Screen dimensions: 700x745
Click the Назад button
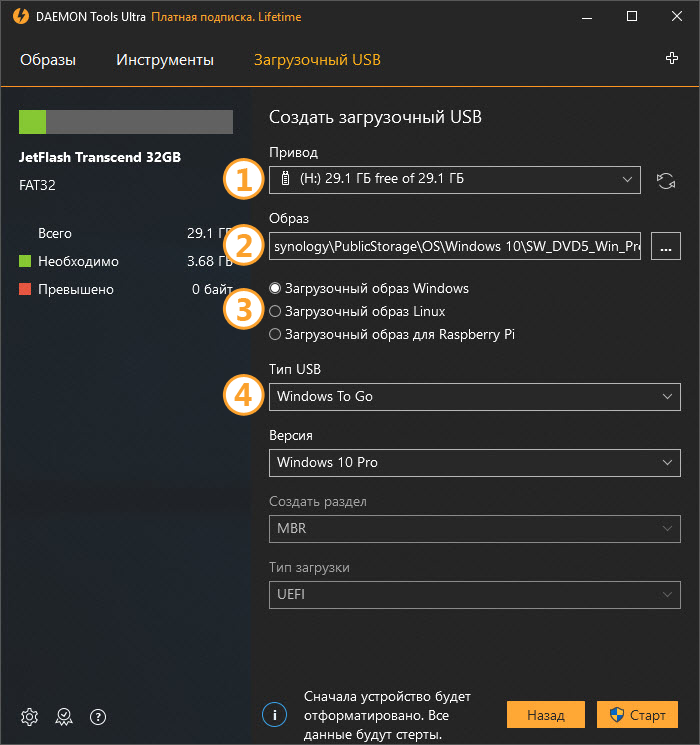click(x=546, y=714)
